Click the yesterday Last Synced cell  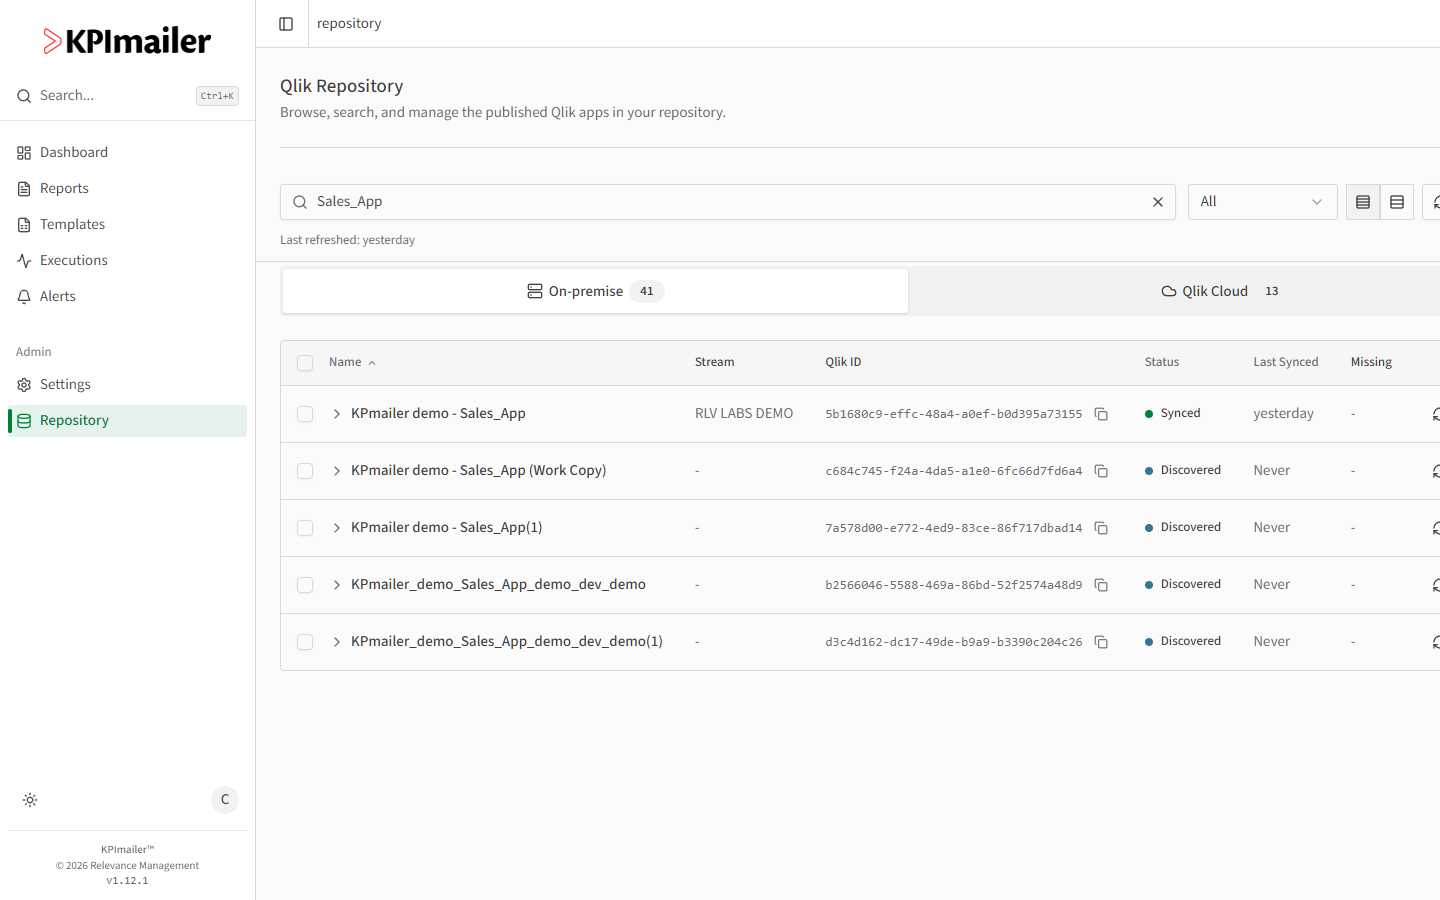pos(1284,414)
